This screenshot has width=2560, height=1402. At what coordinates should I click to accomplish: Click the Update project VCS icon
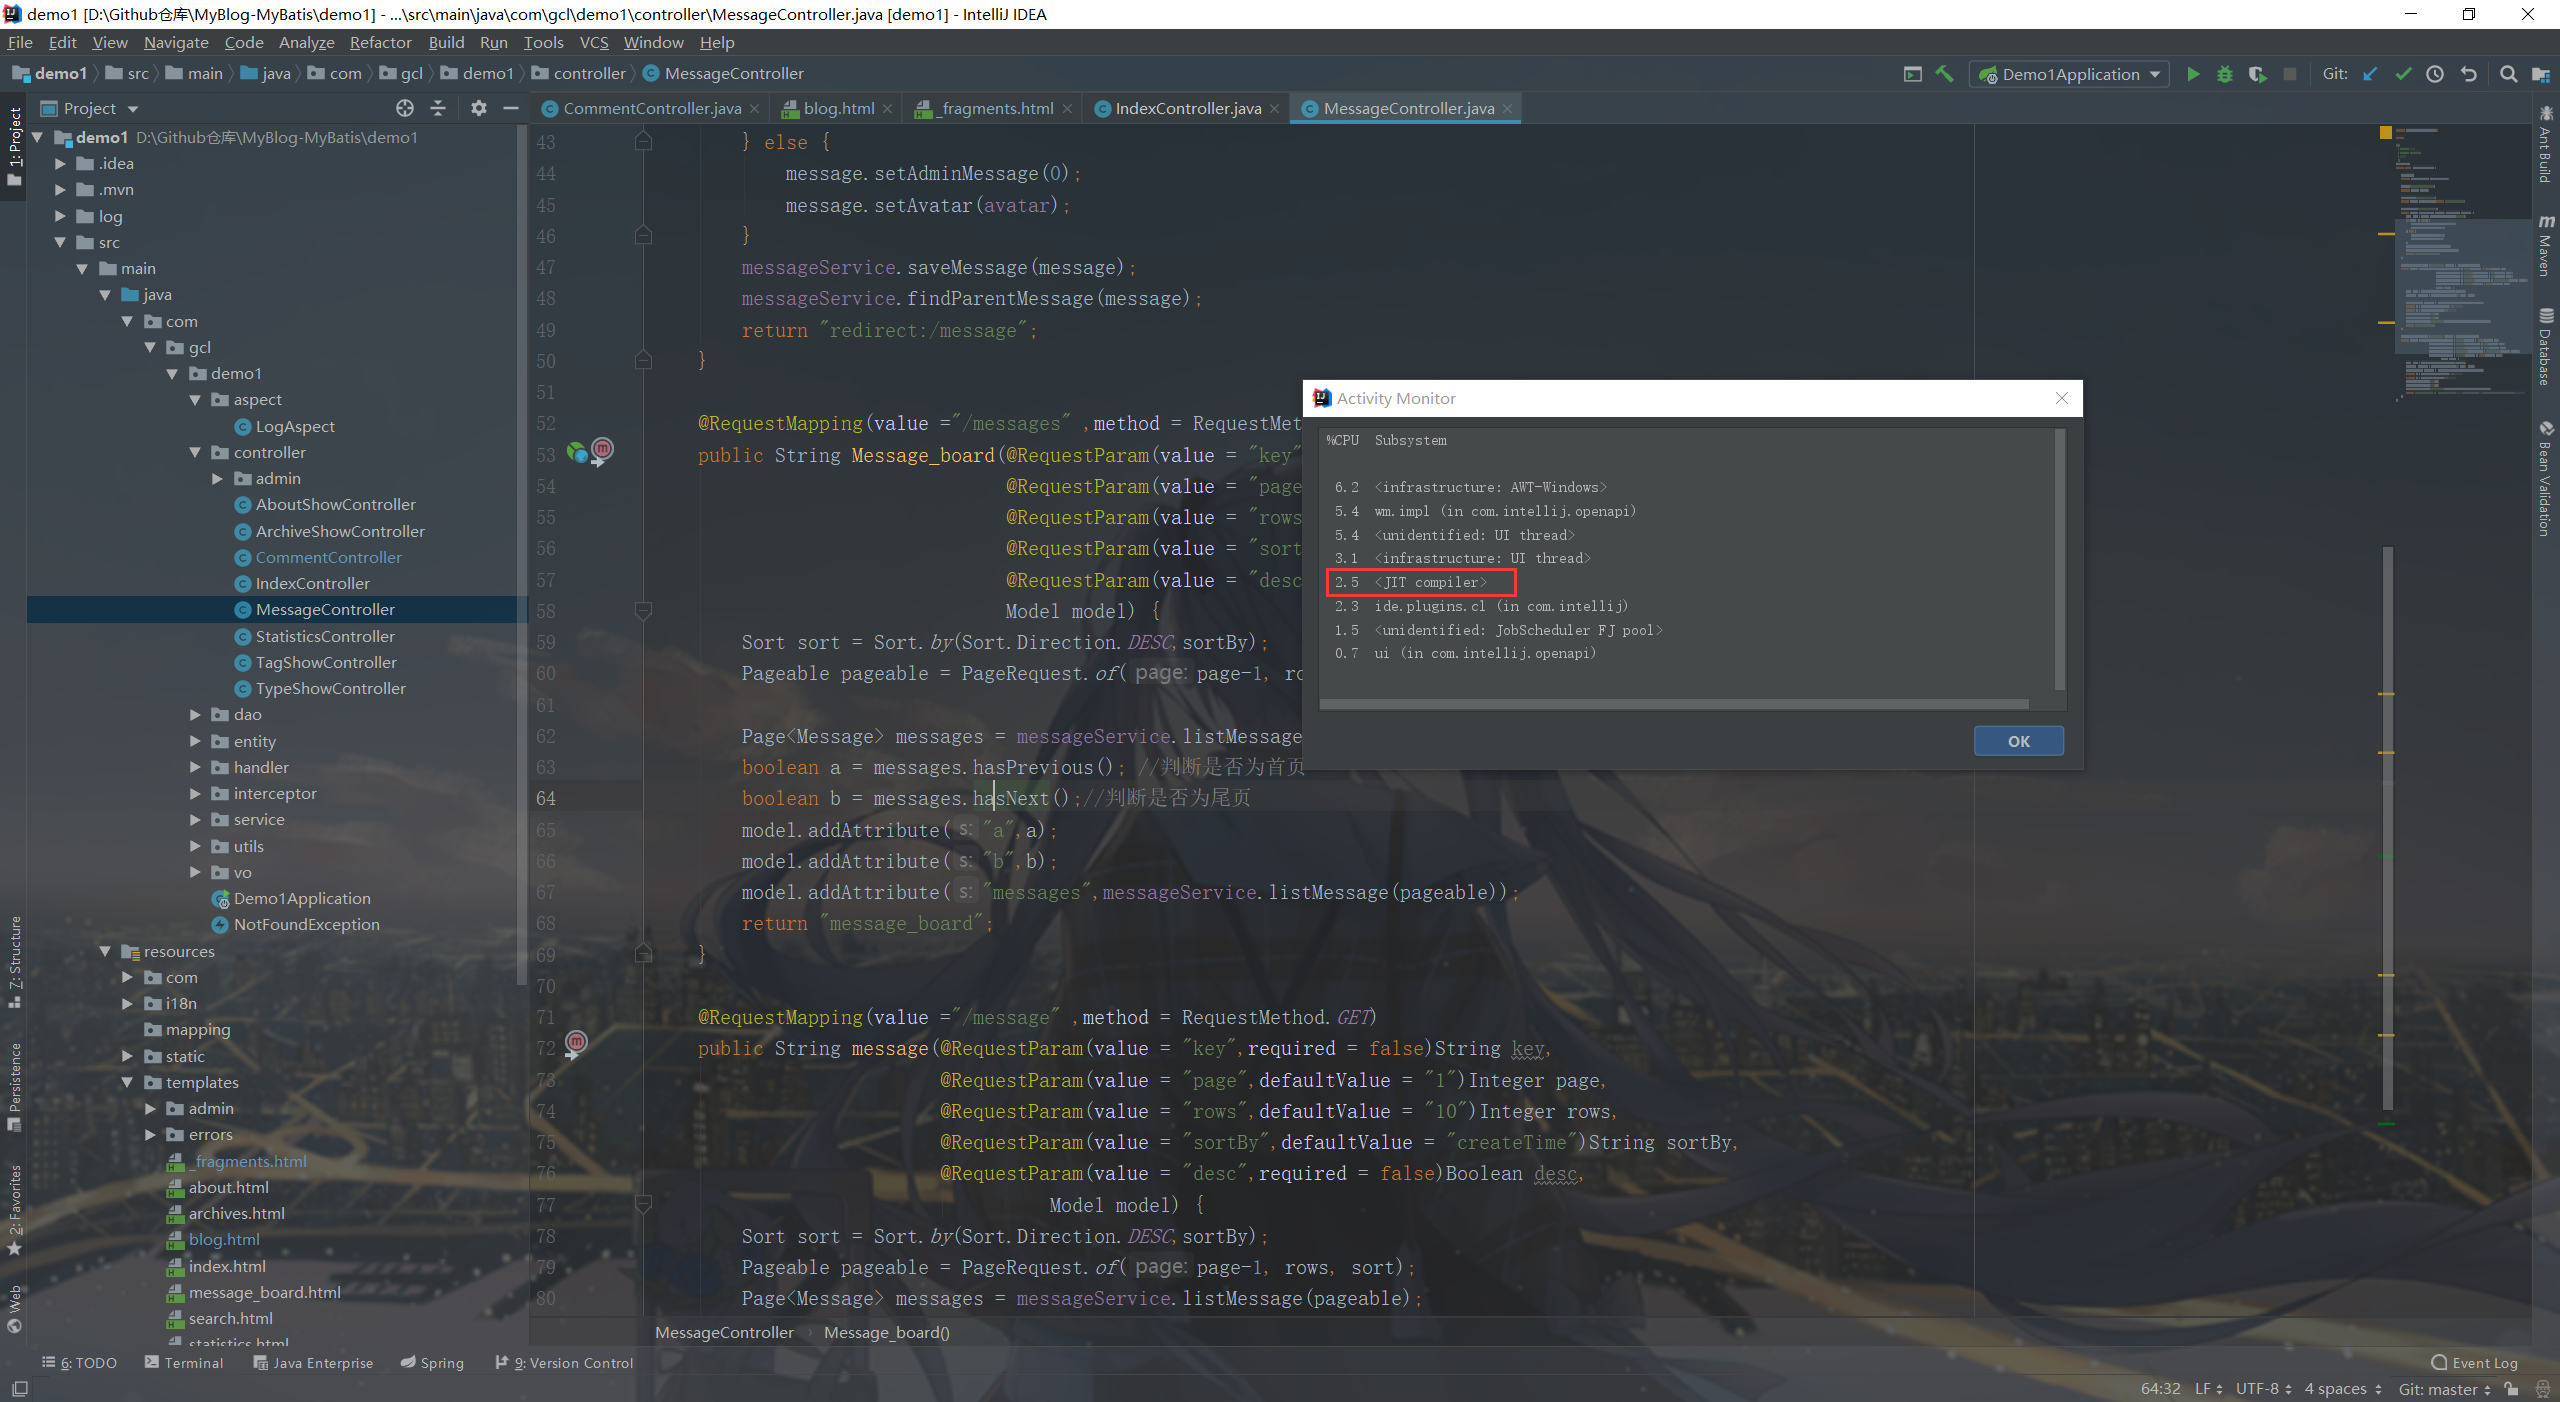2374,73
